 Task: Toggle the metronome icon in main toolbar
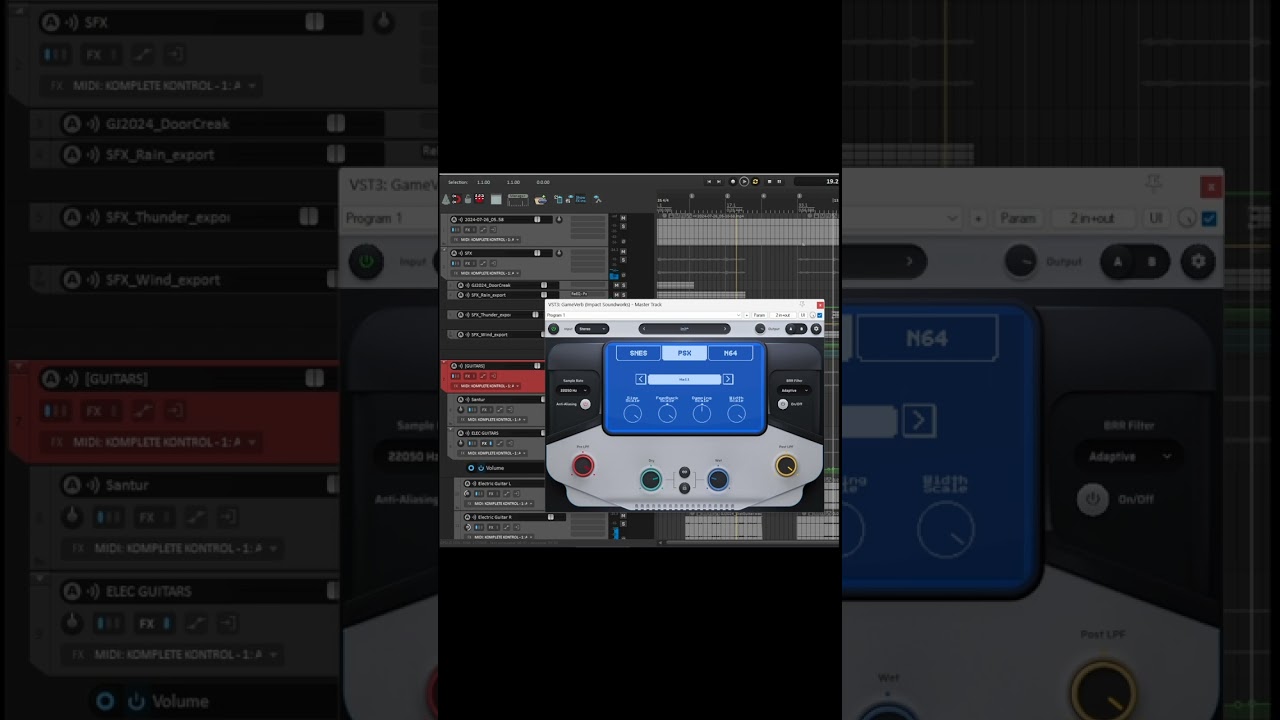(x=446, y=199)
